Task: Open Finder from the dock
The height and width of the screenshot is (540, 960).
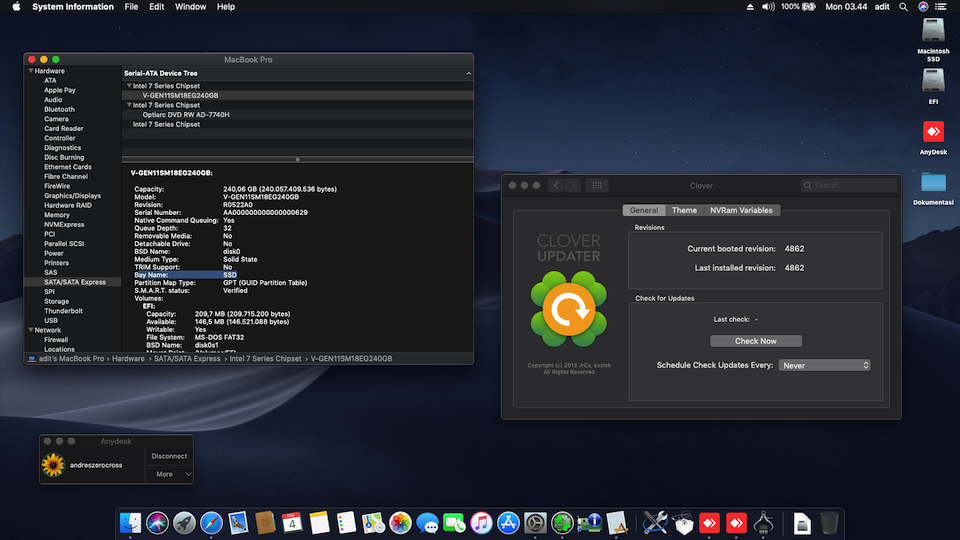Action: (130, 523)
